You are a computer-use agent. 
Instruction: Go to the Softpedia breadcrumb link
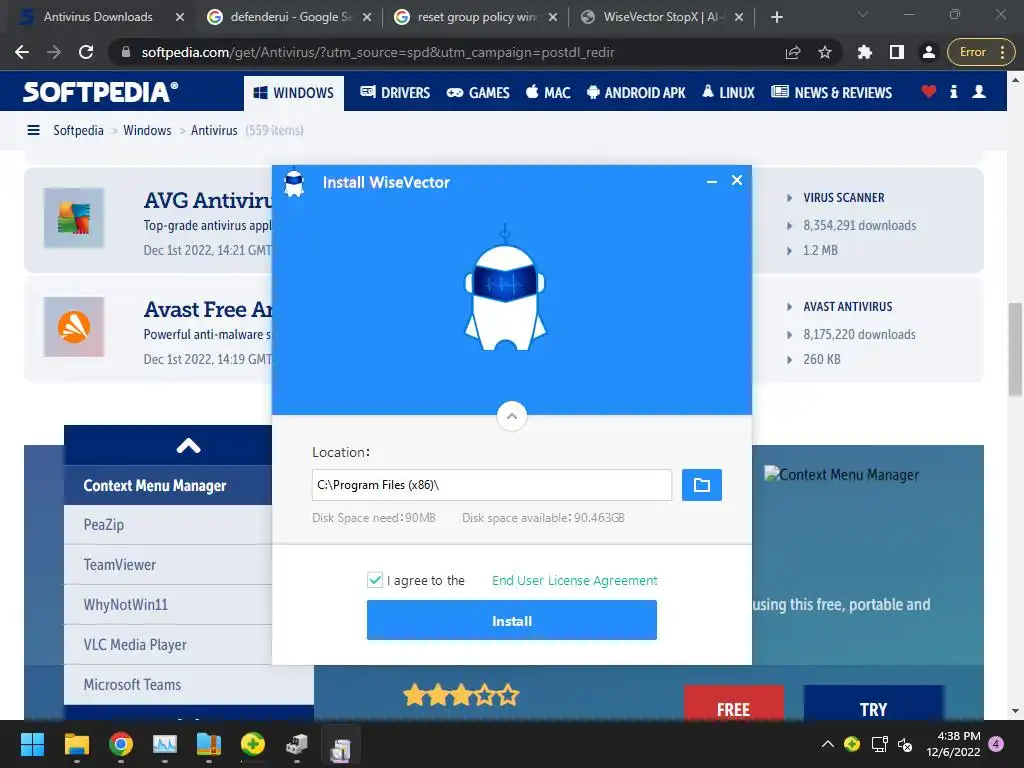(x=78, y=131)
